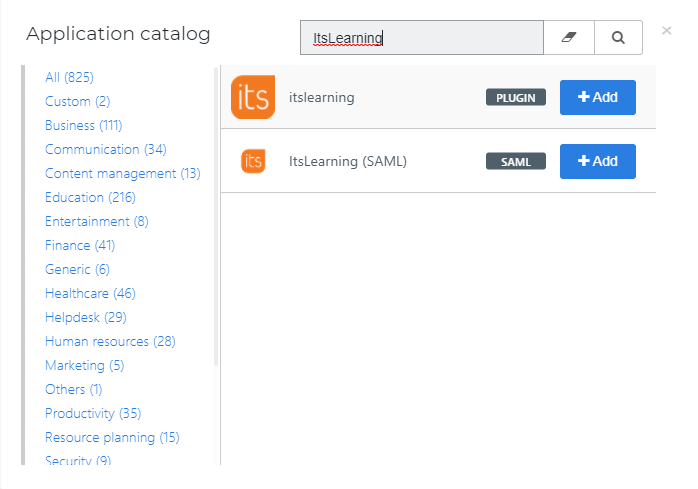This screenshot has width=698, height=489.
Task: Open Content management (13) category
Action: tap(123, 174)
